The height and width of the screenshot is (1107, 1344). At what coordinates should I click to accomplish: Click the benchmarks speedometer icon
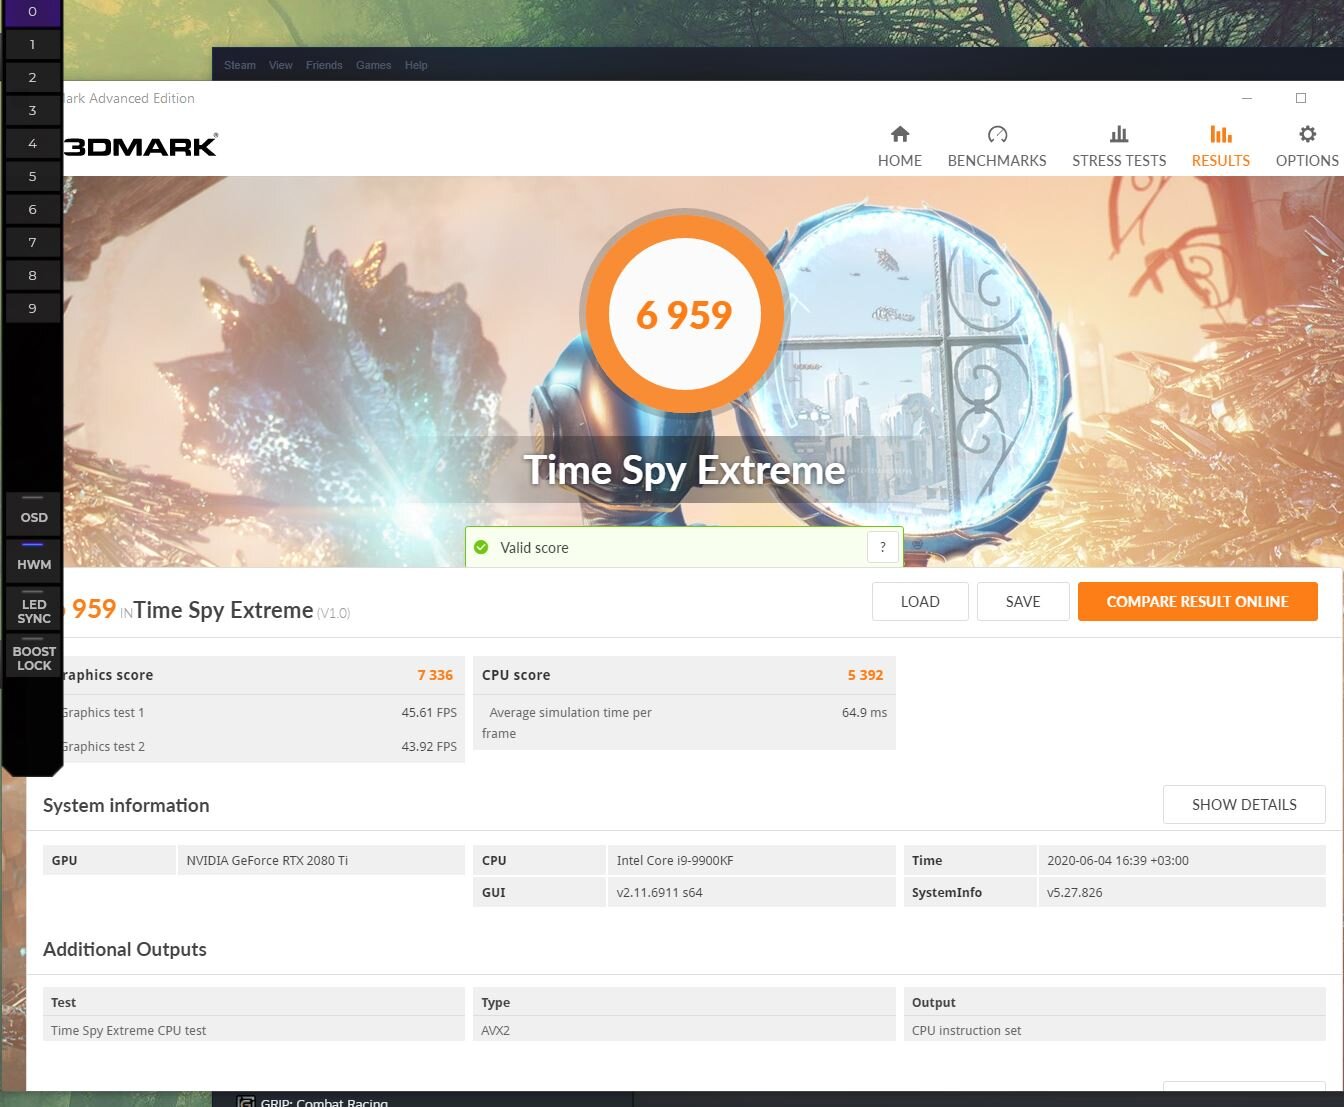997,134
